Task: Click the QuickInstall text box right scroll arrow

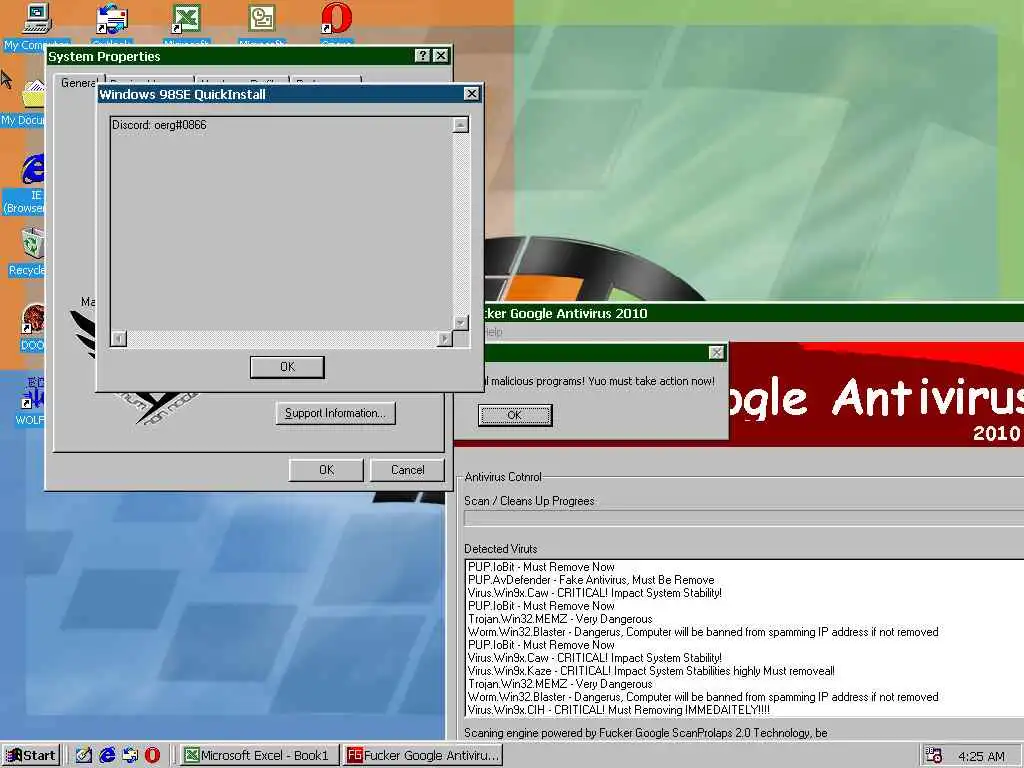Action: tap(445, 338)
